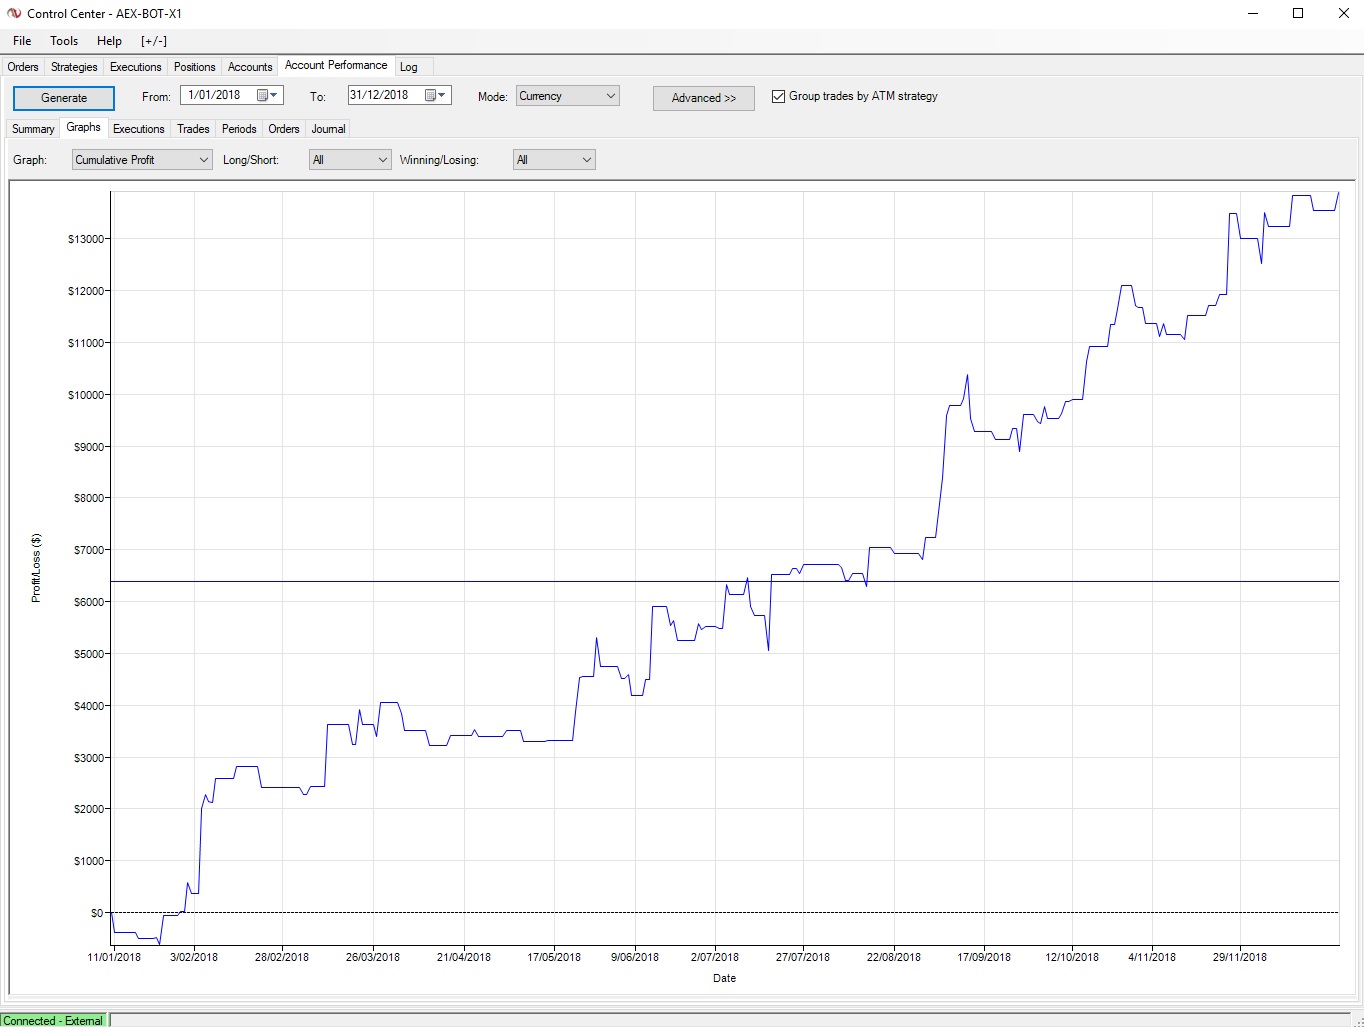The image size is (1364, 1027).
Task: Click the 17/09/2018 x-axis date label
Action: tap(984, 957)
